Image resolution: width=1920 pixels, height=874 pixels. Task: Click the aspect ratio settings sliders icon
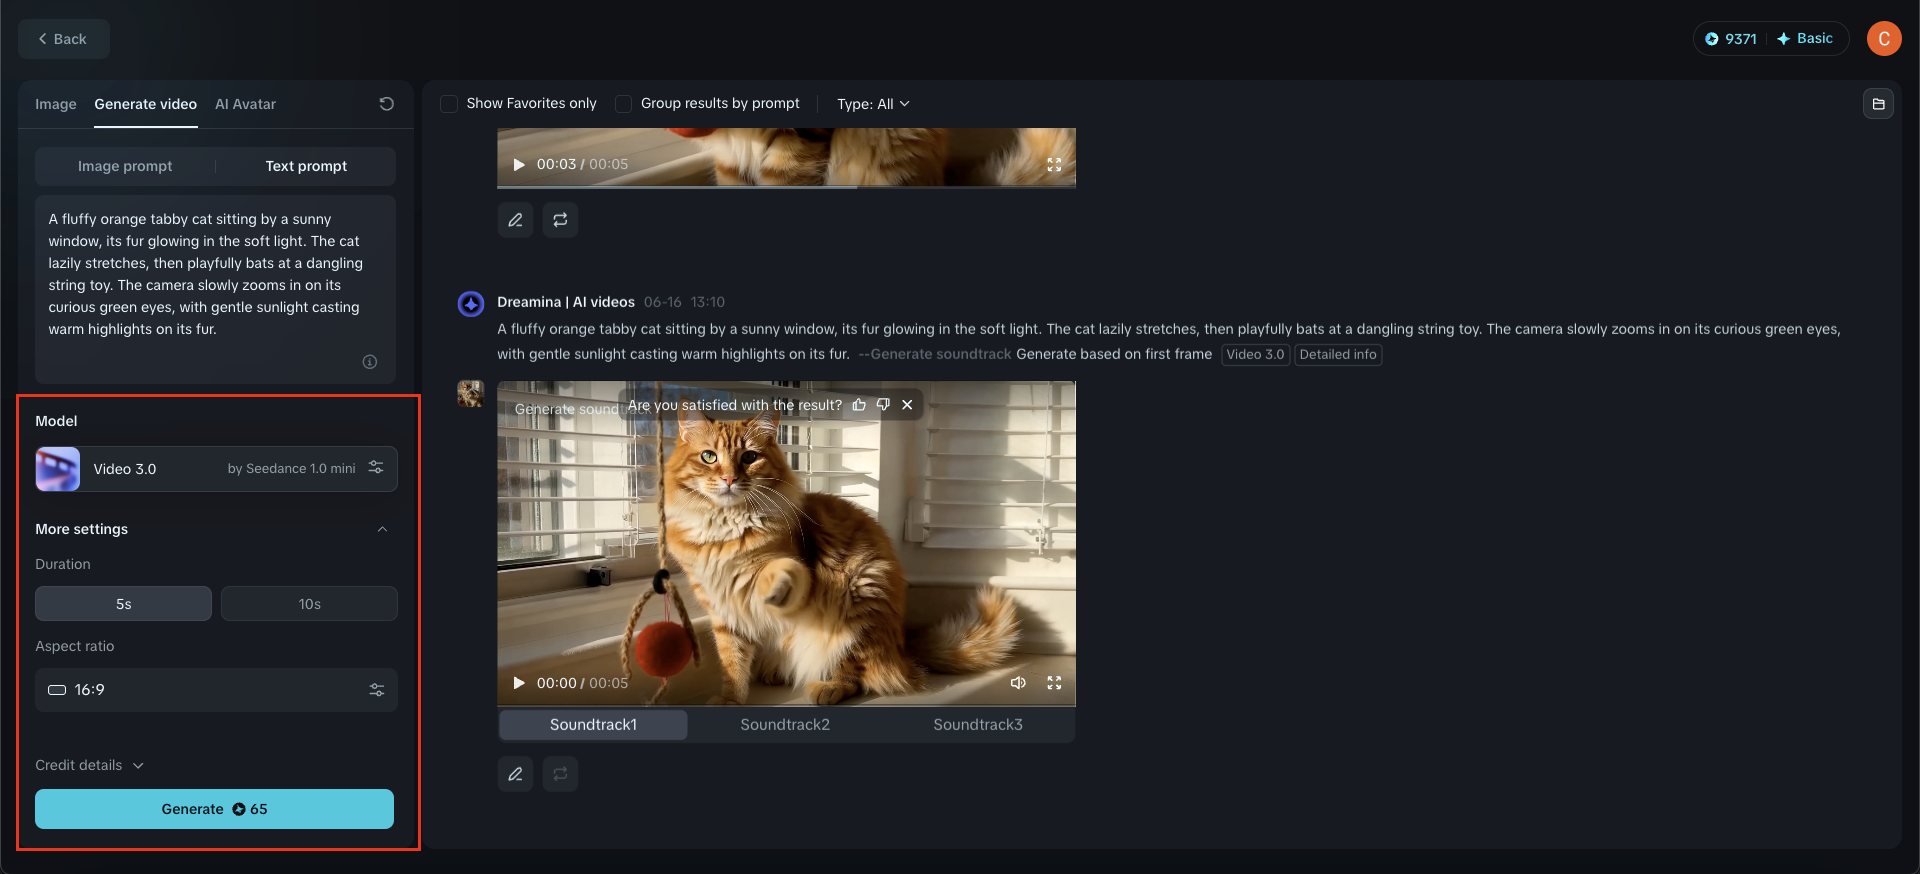click(x=377, y=690)
